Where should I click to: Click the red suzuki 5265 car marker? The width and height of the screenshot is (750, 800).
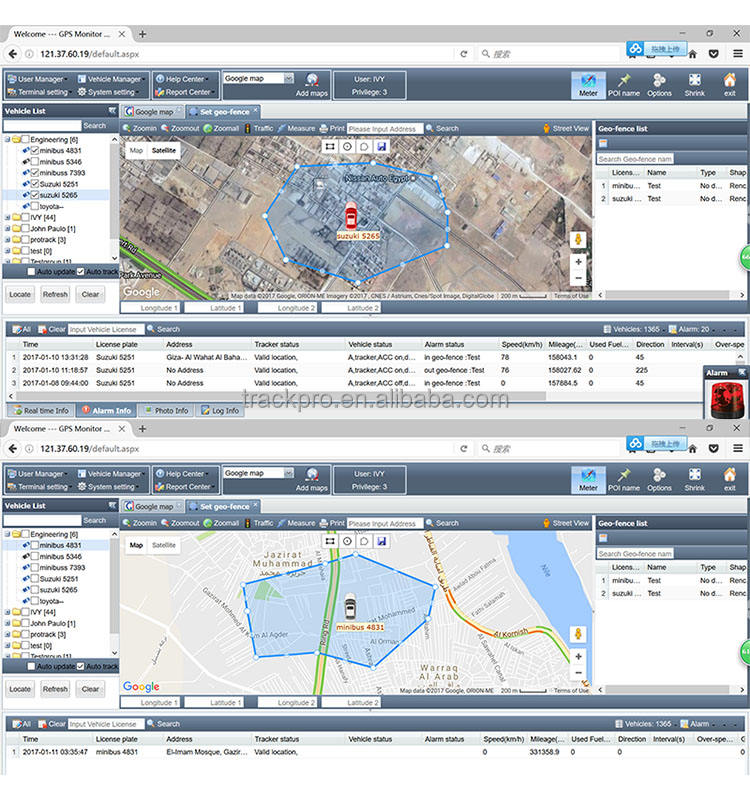[352, 217]
